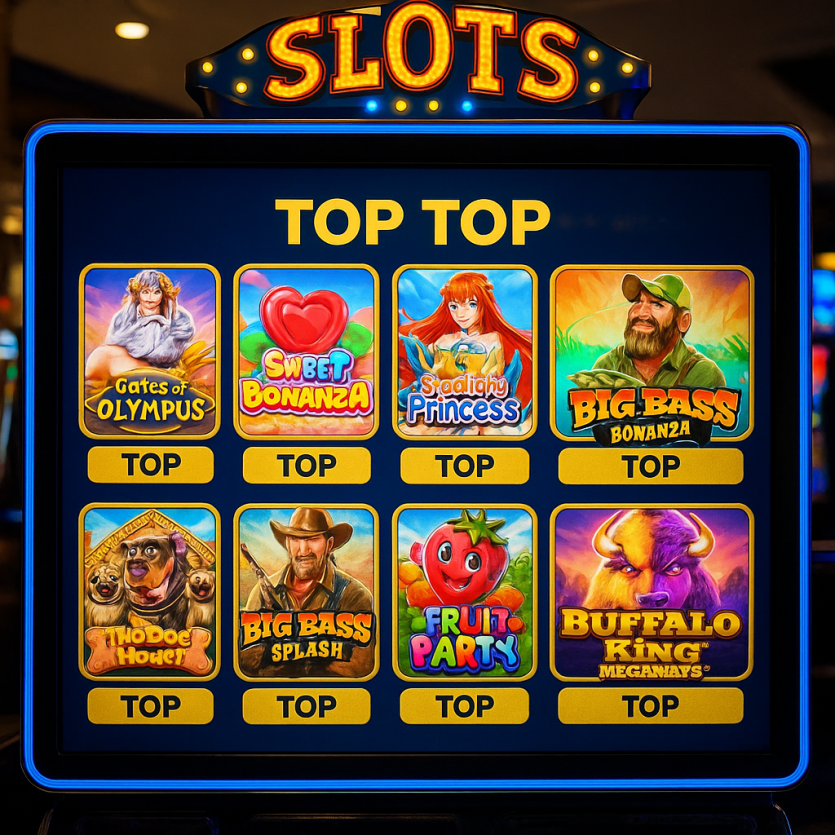Click the red heart on Sweet Bonanza
This screenshot has width=835, height=835.
pyautogui.click(x=304, y=318)
